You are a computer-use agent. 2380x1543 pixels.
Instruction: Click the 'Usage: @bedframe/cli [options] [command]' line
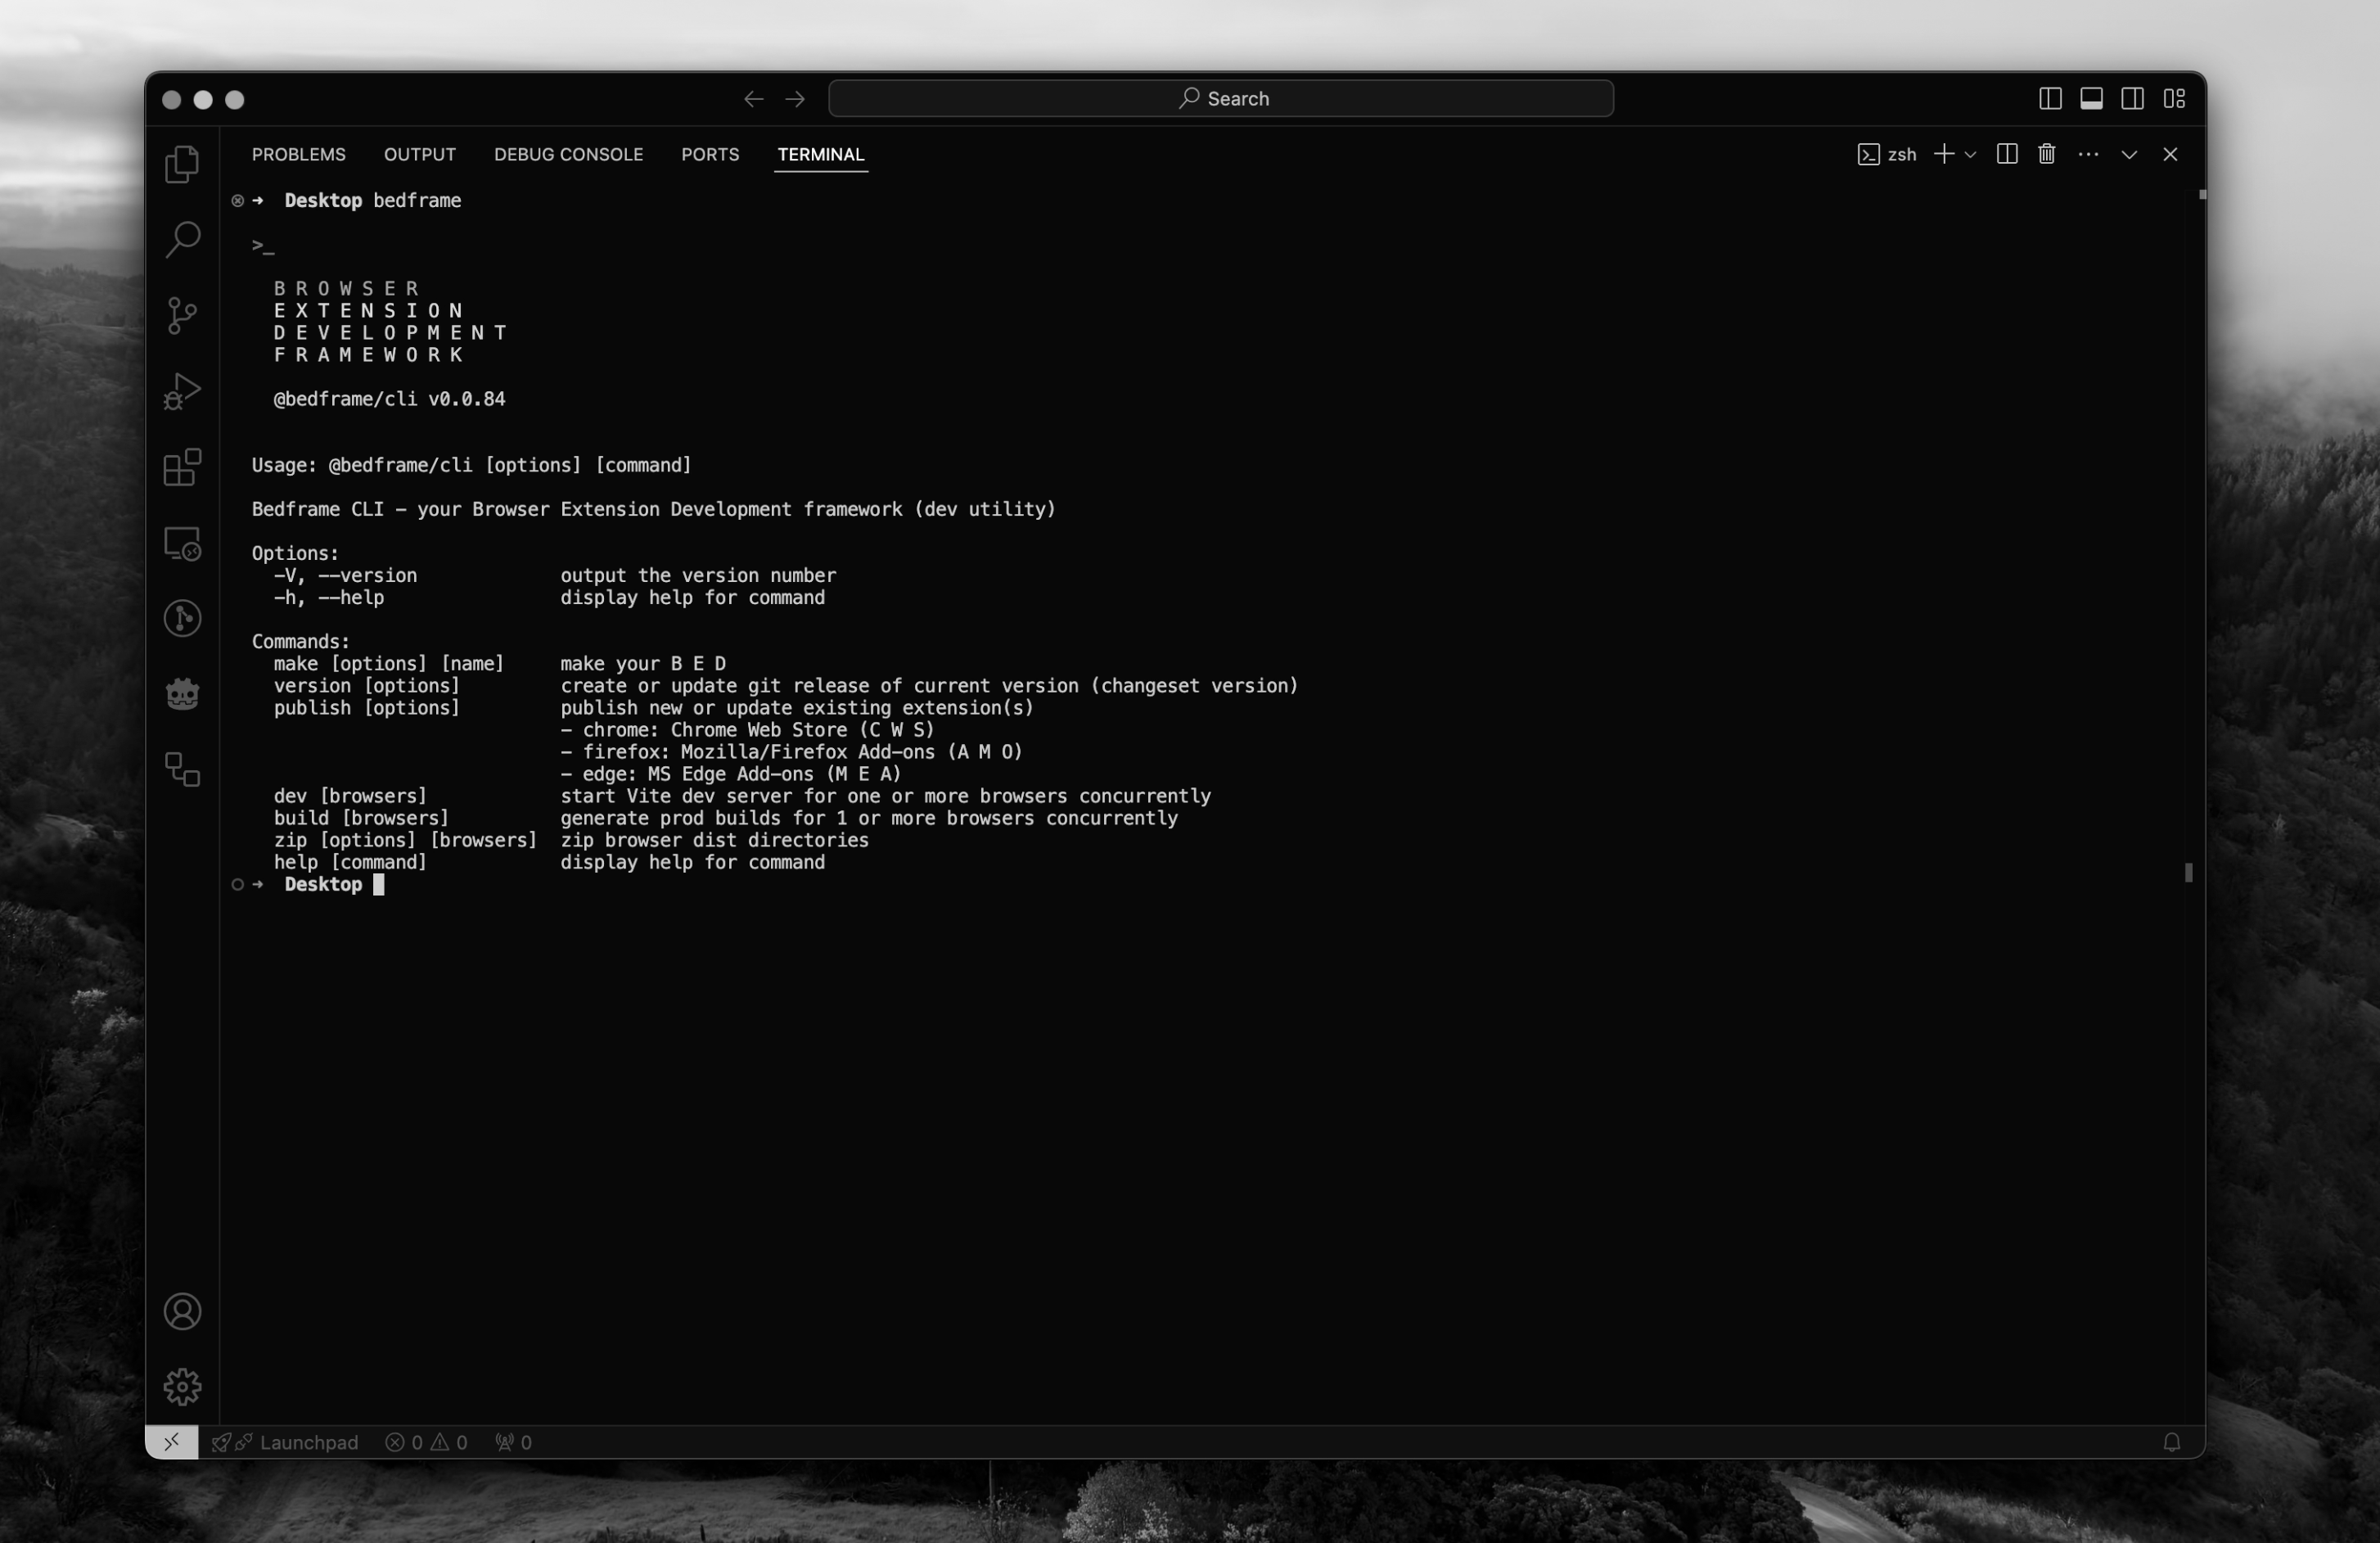coord(471,465)
